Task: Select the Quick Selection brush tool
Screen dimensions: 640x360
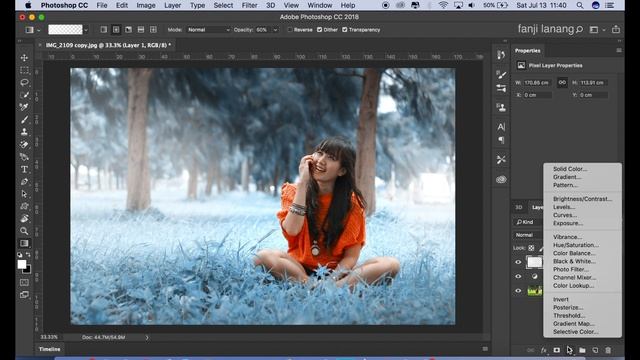Action: click(x=24, y=95)
